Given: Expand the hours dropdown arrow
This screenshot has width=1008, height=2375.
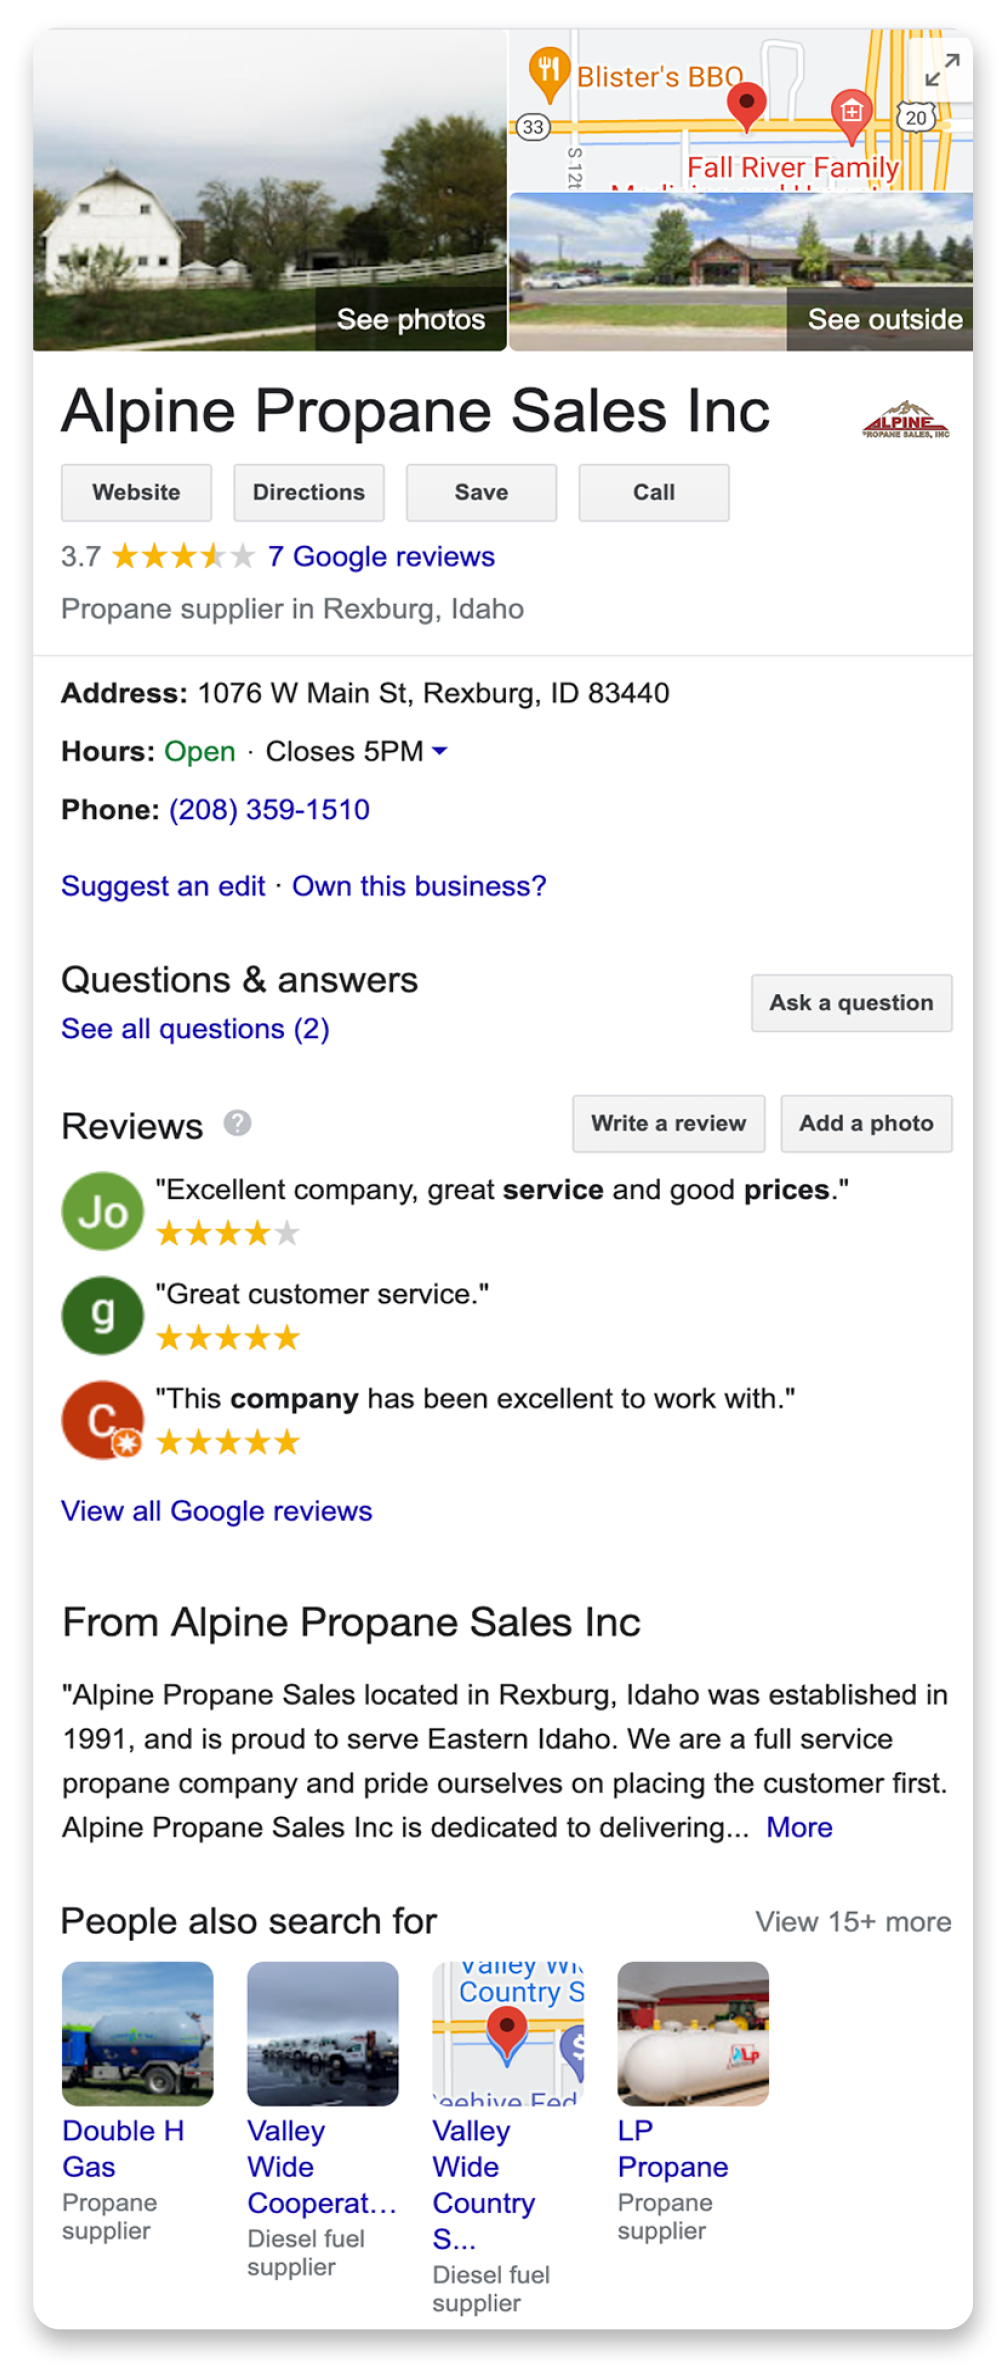Looking at the screenshot, I should click(439, 751).
